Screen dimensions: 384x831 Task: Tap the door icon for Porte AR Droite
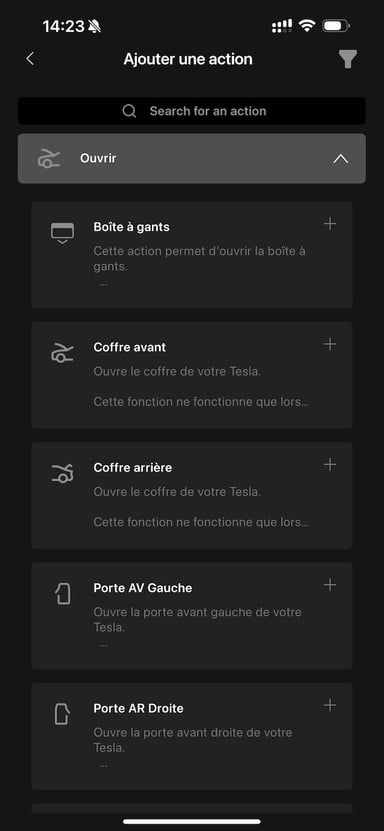62,713
